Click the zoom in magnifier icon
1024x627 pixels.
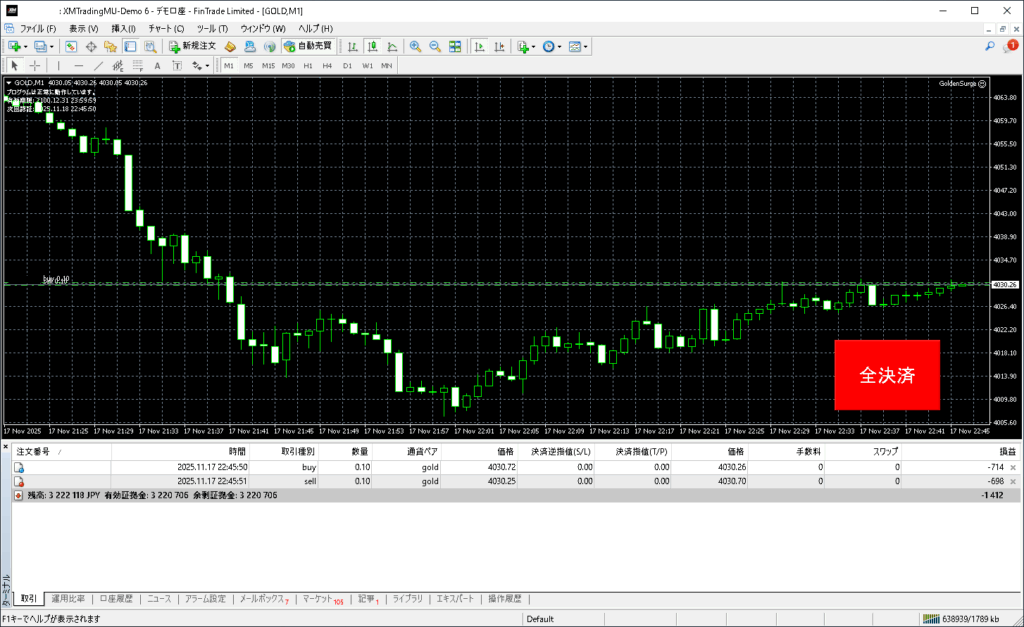(415, 46)
